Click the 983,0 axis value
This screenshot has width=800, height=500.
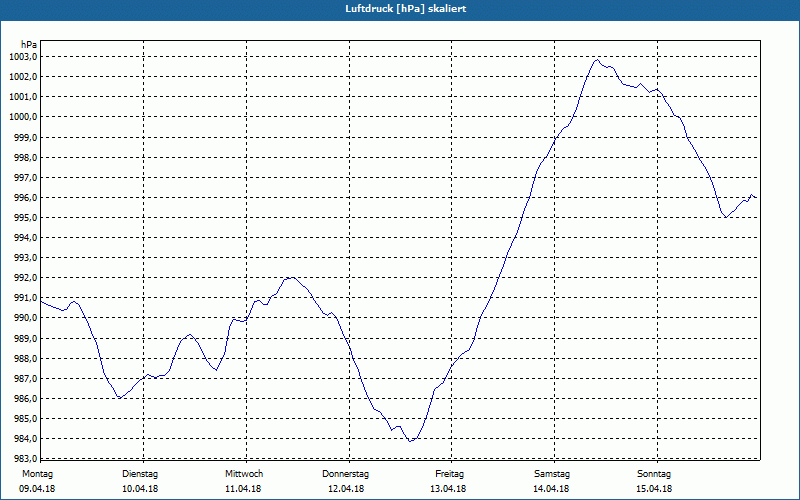25,458
